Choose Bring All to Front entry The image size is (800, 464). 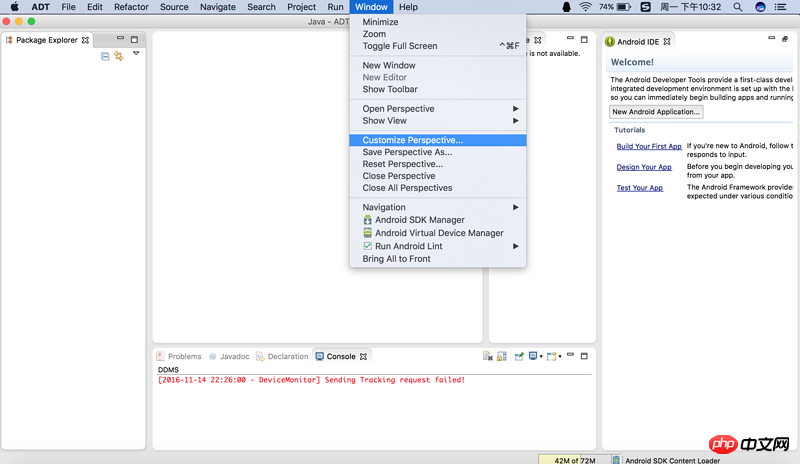(x=438, y=259)
